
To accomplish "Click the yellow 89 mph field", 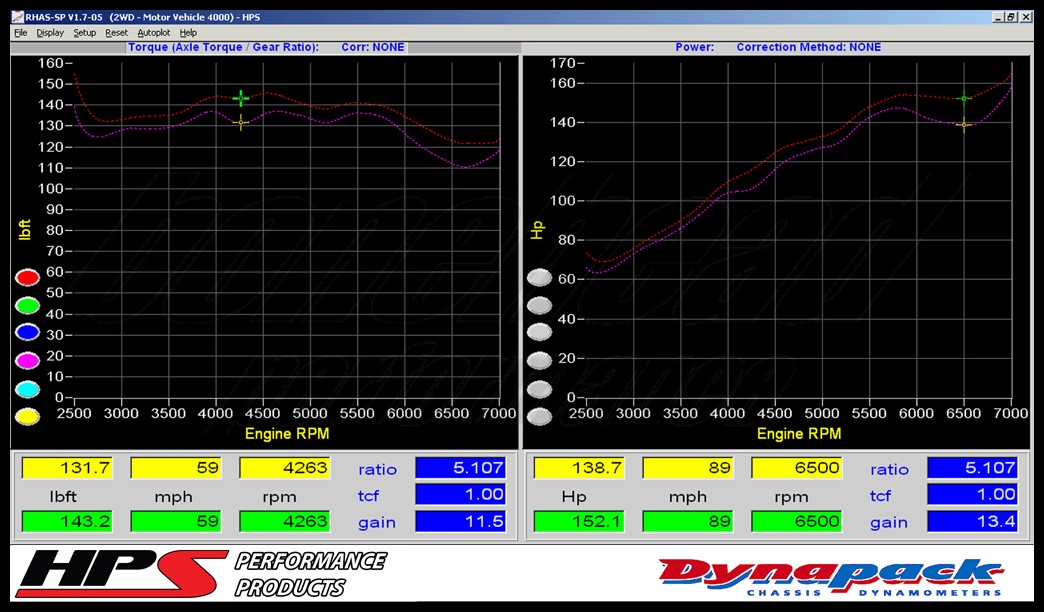I will point(688,467).
